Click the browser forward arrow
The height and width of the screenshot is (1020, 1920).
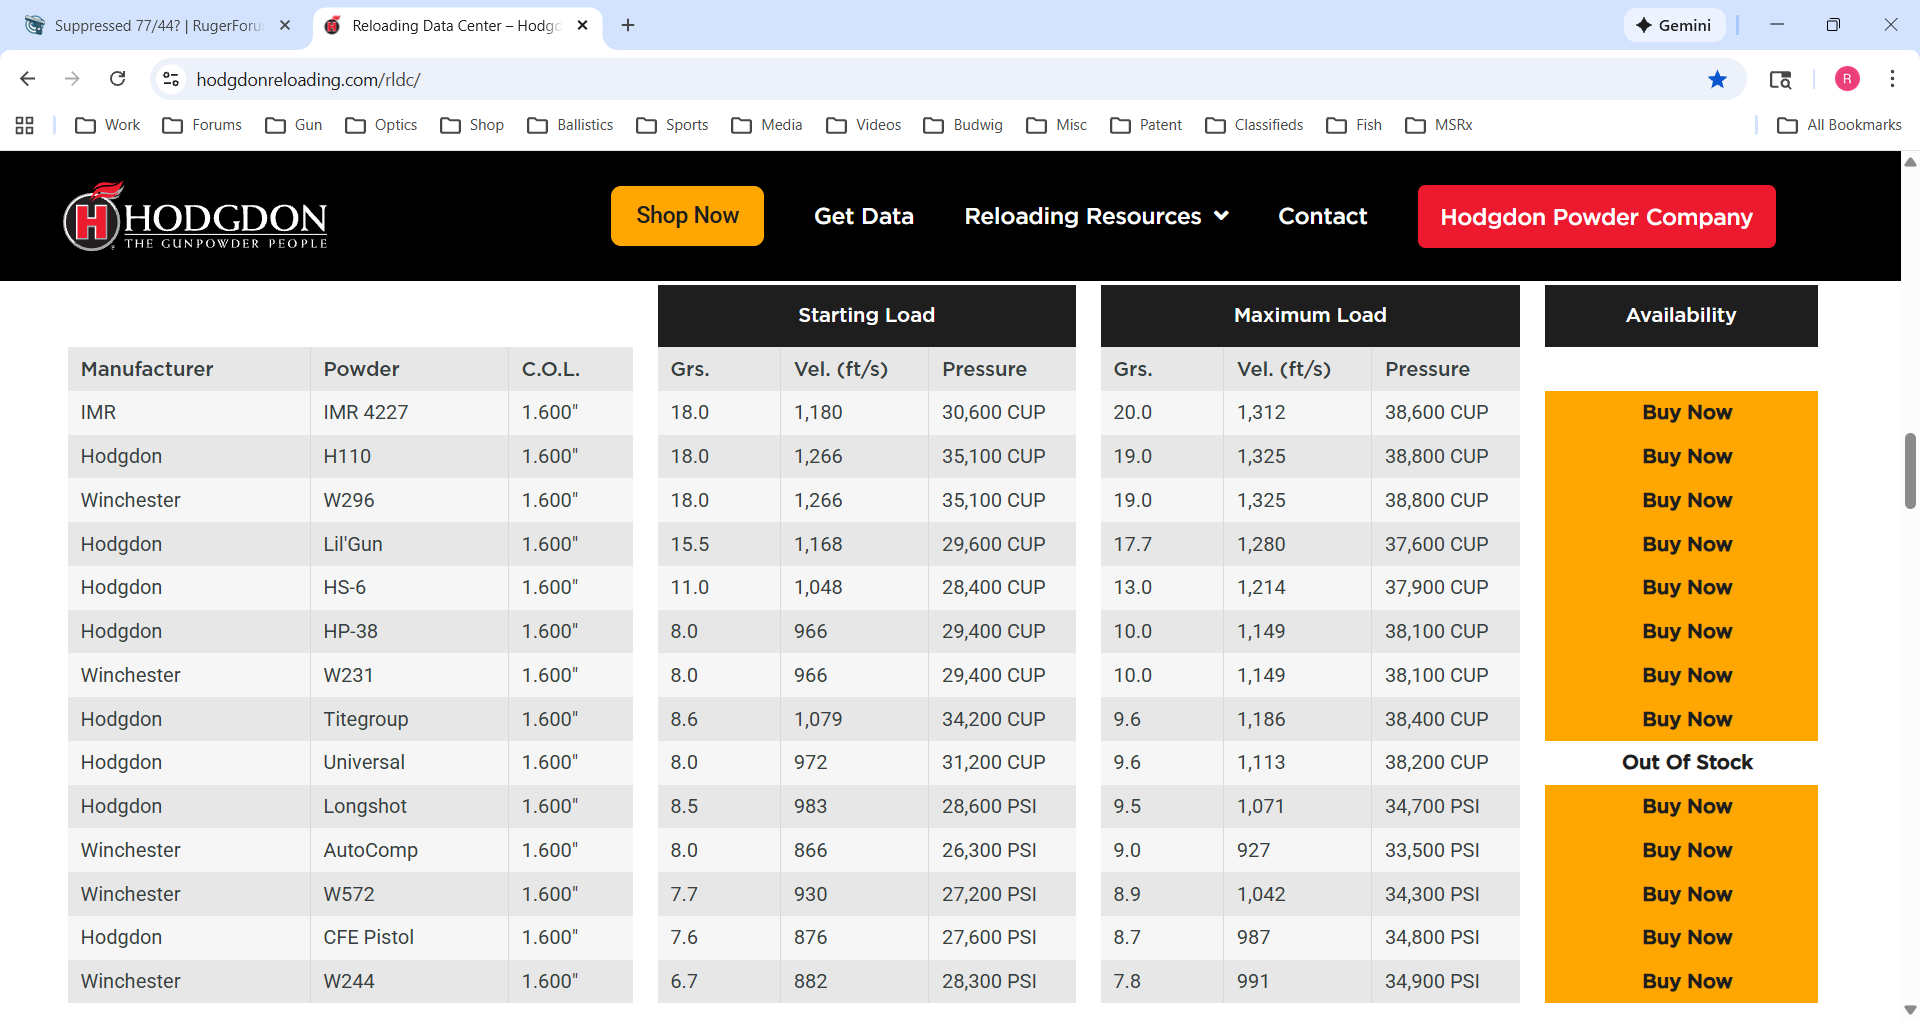[72, 79]
